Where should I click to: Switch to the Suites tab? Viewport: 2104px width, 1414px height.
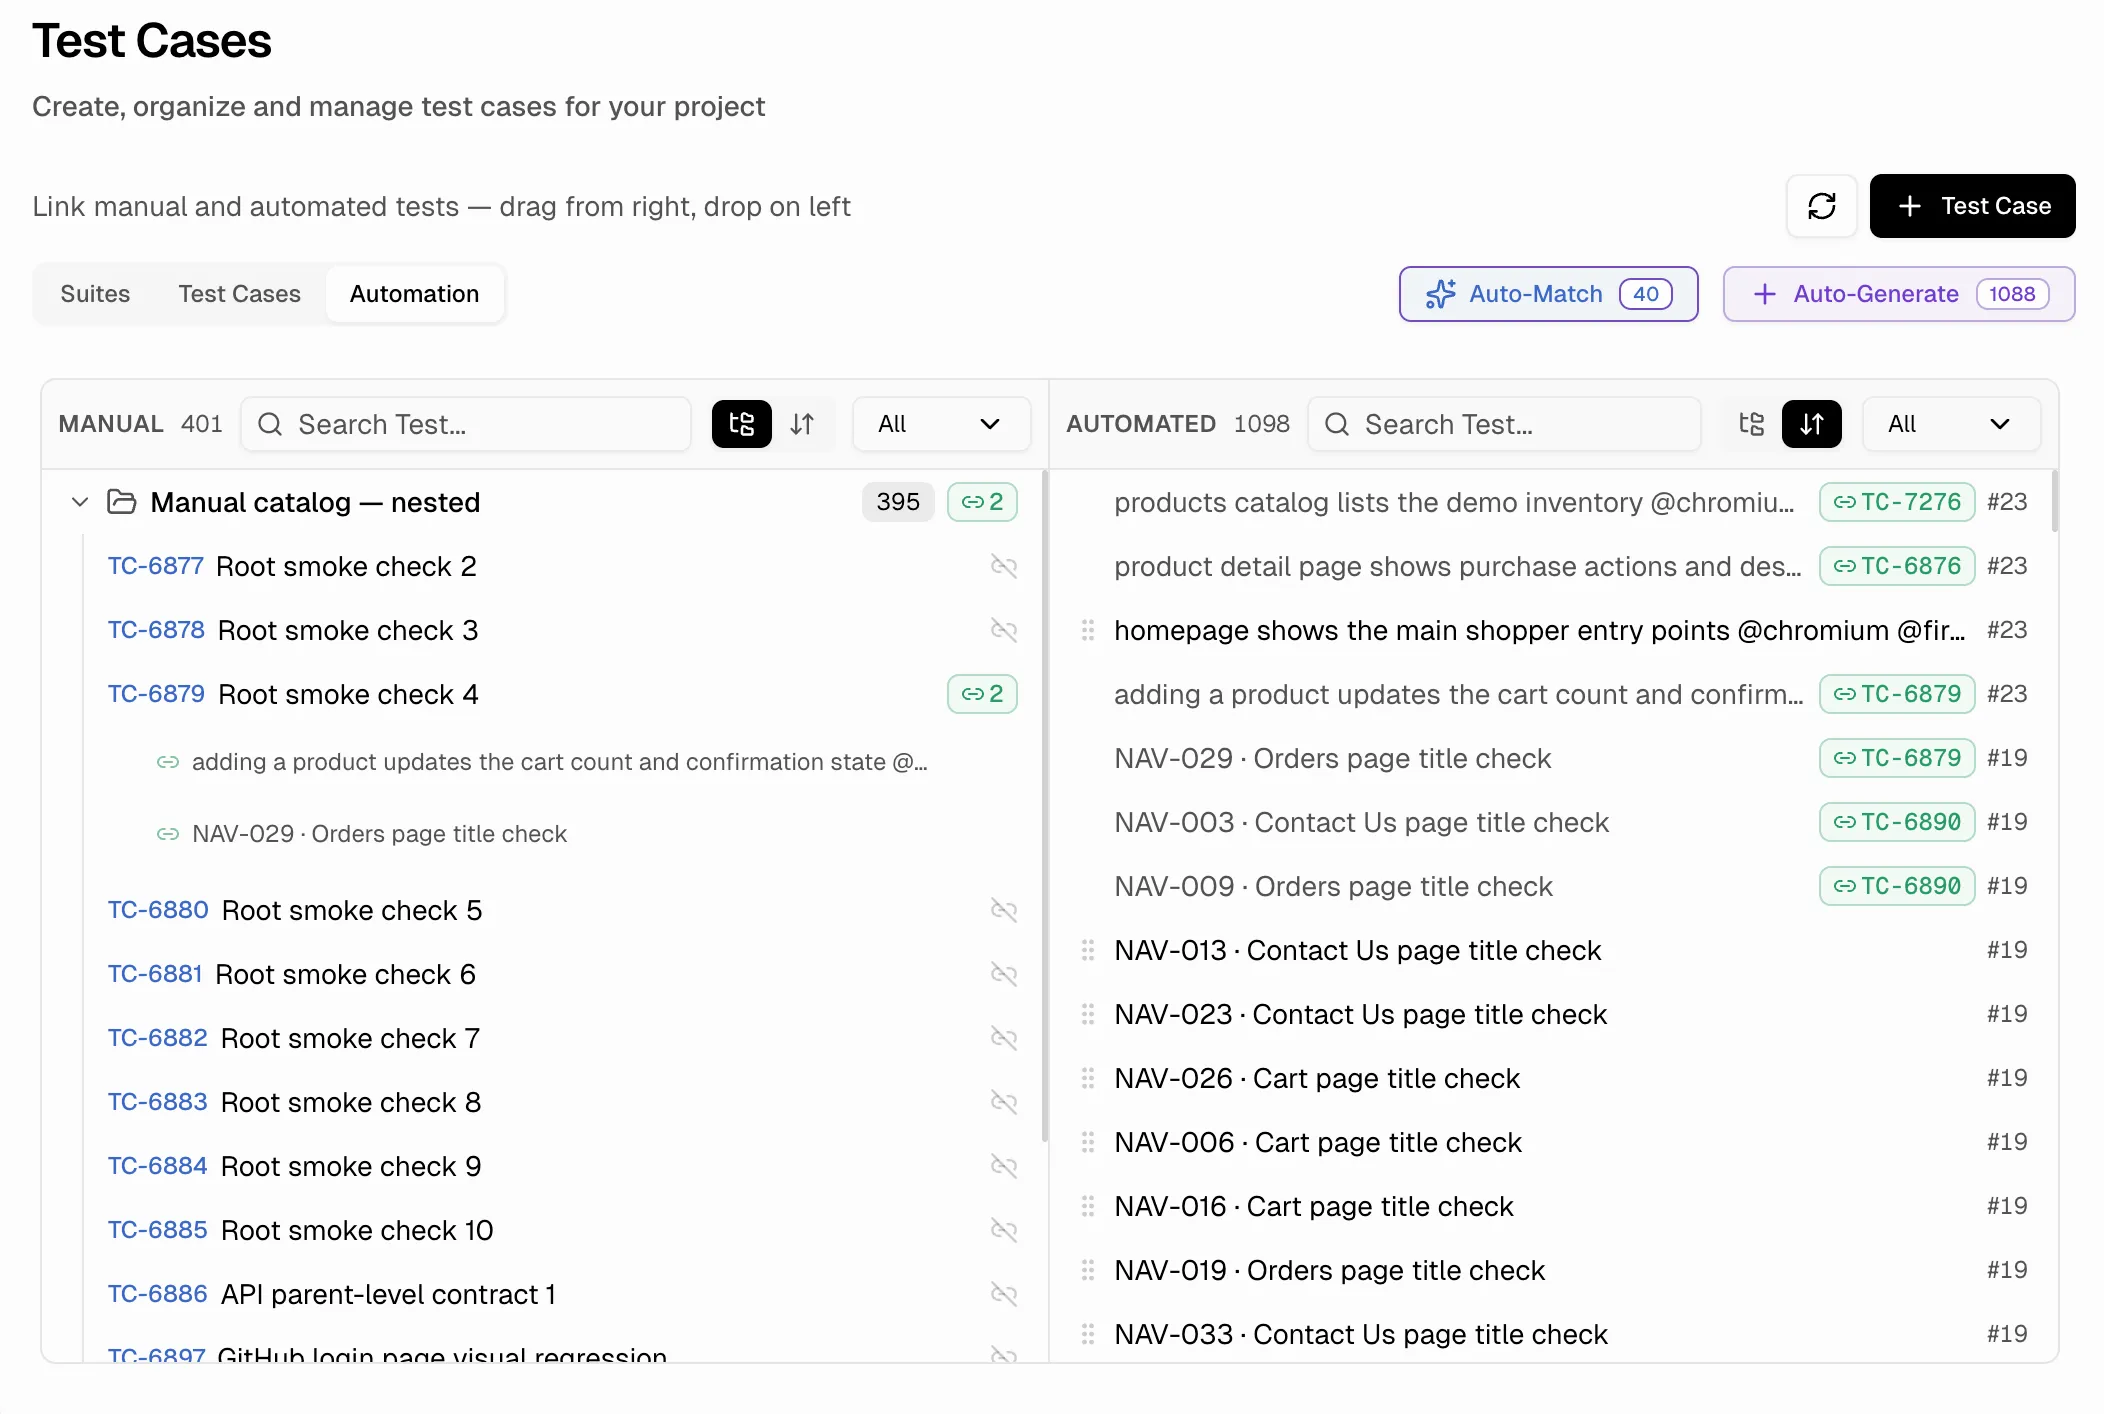pos(95,293)
